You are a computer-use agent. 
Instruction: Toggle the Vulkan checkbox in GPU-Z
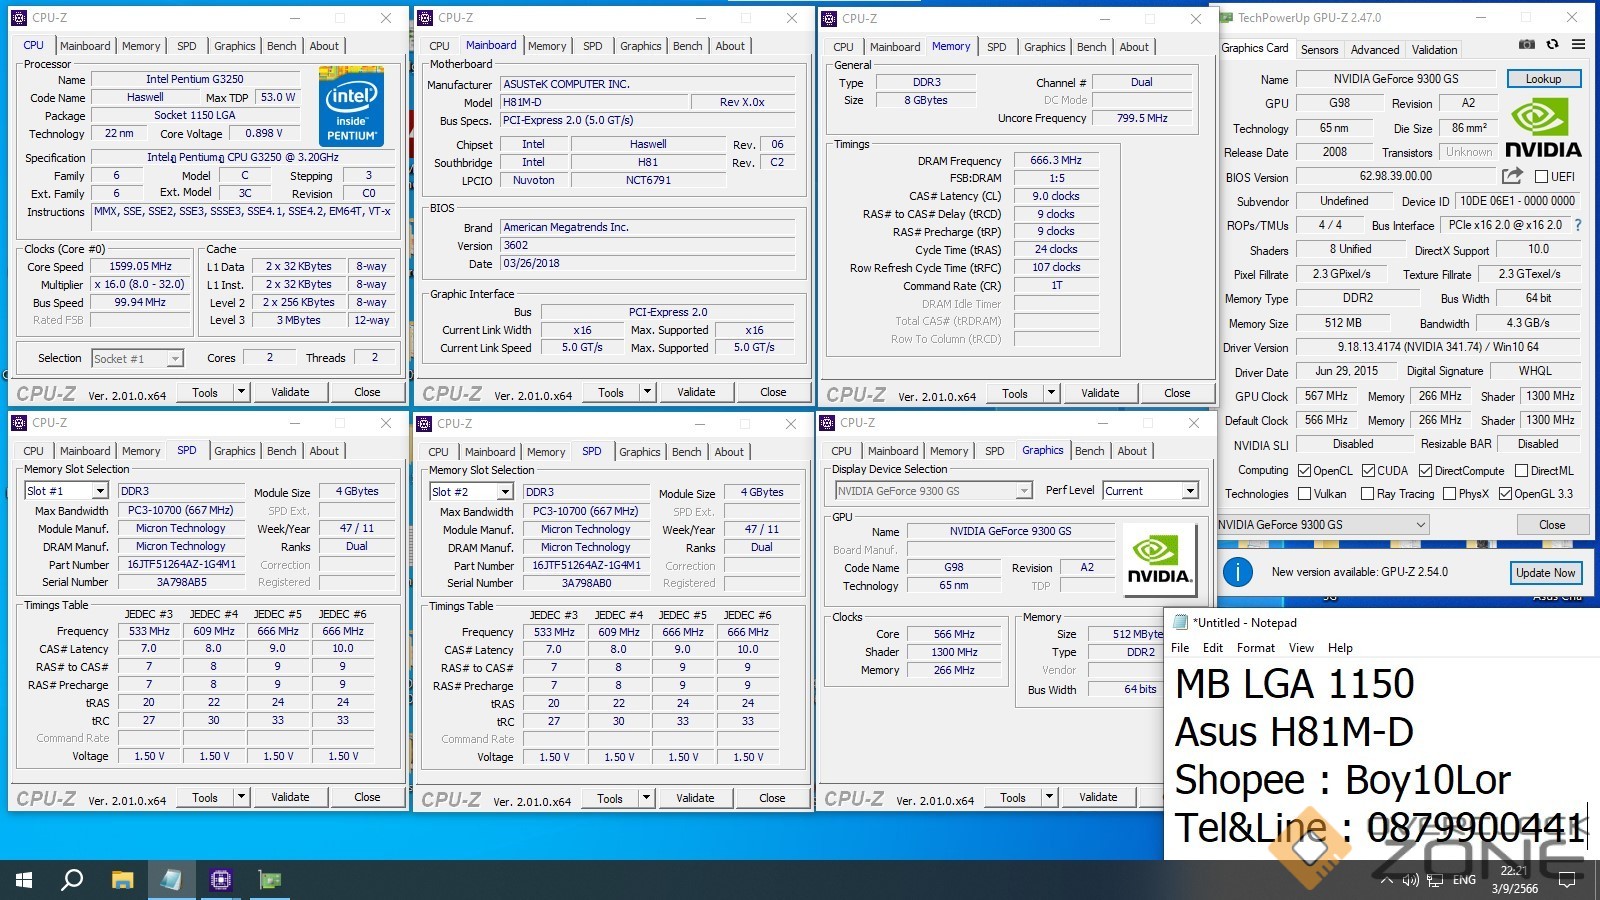(x=1304, y=494)
